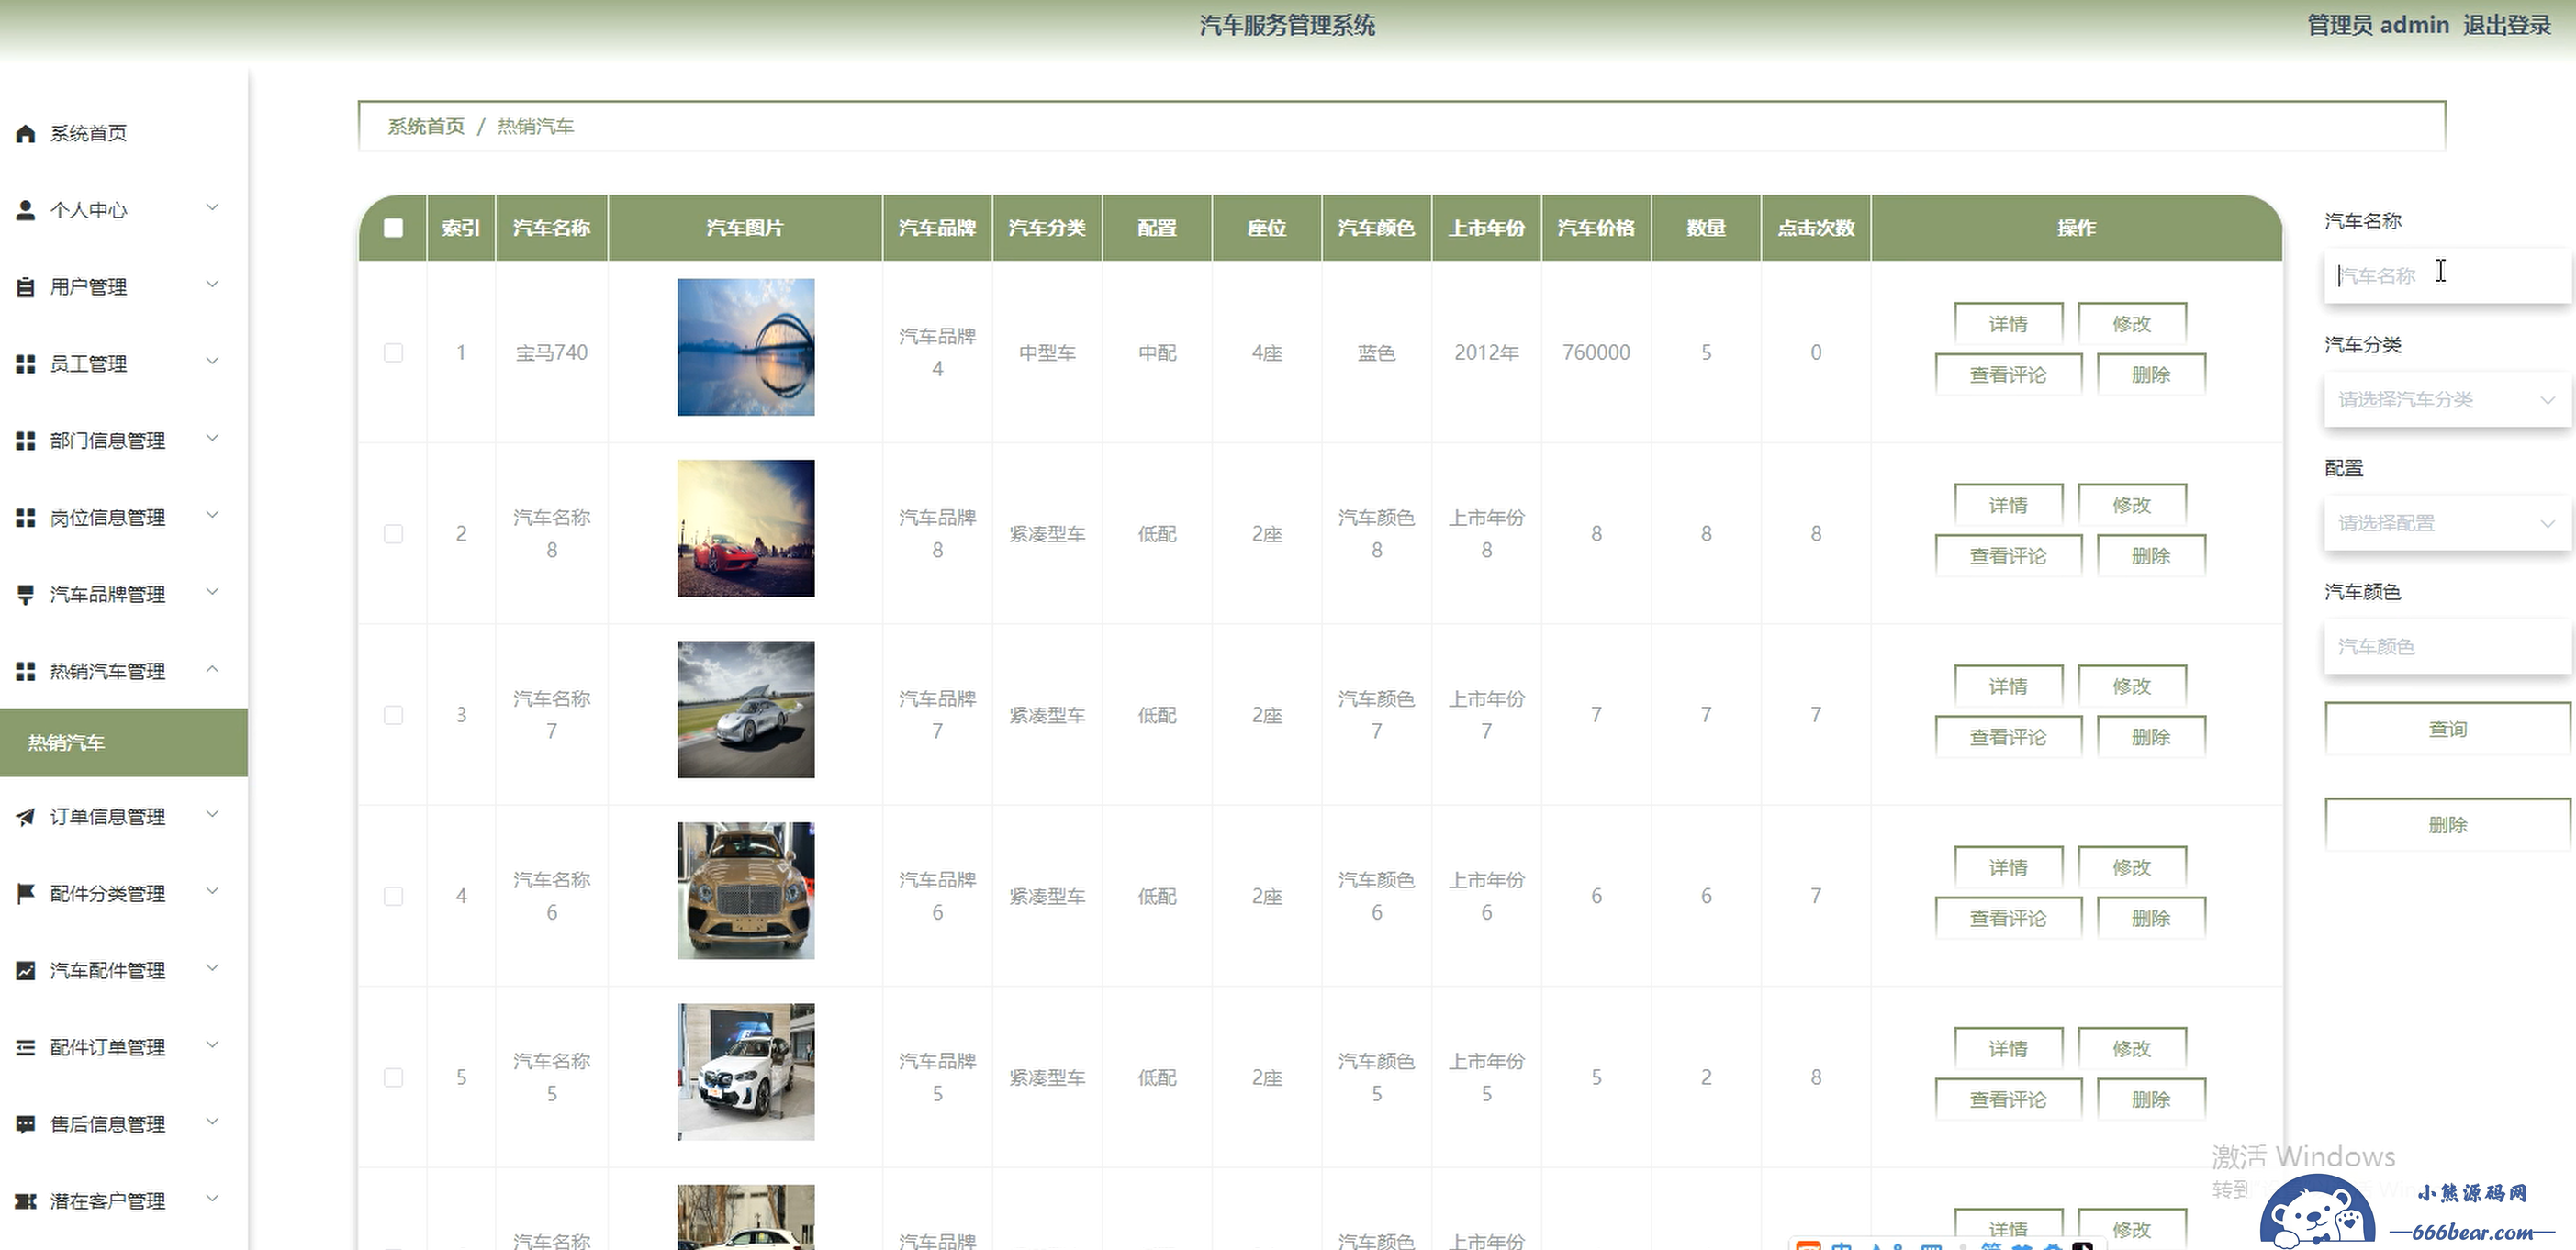Check the row checkbox for 汽车名称6
The image size is (2576, 1250).
click(x=393, y=896)
